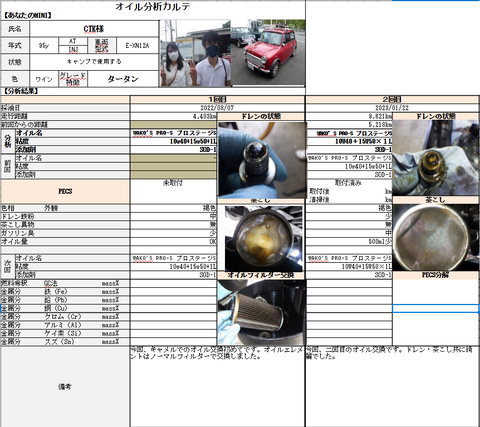Click the photo of two people
Viewport: 480px width, 427px height.
(x=195, y=53)
